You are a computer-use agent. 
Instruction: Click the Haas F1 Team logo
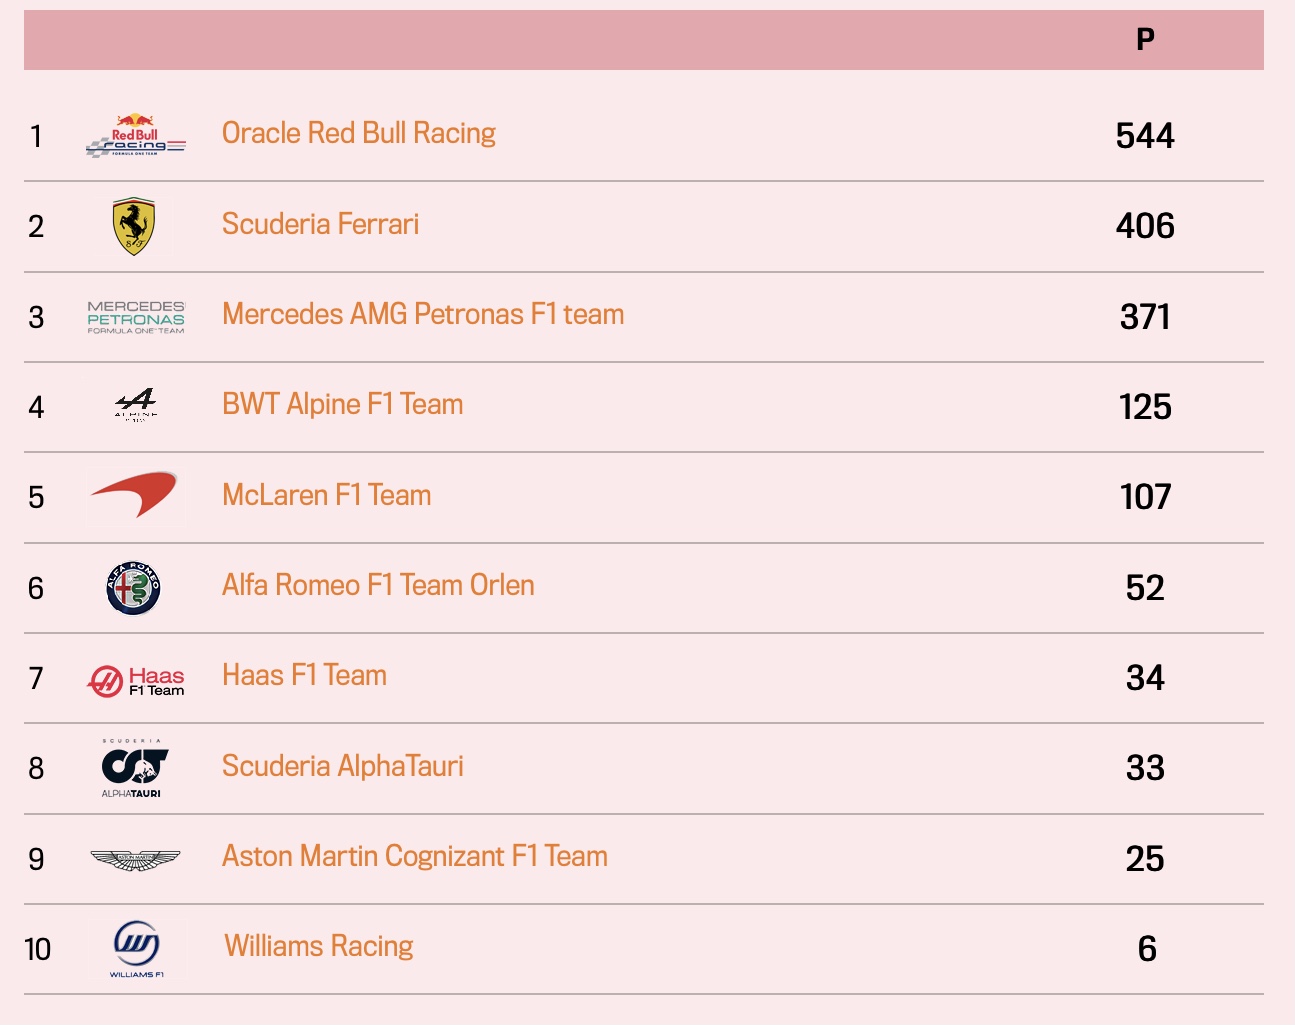pos(136,681)
